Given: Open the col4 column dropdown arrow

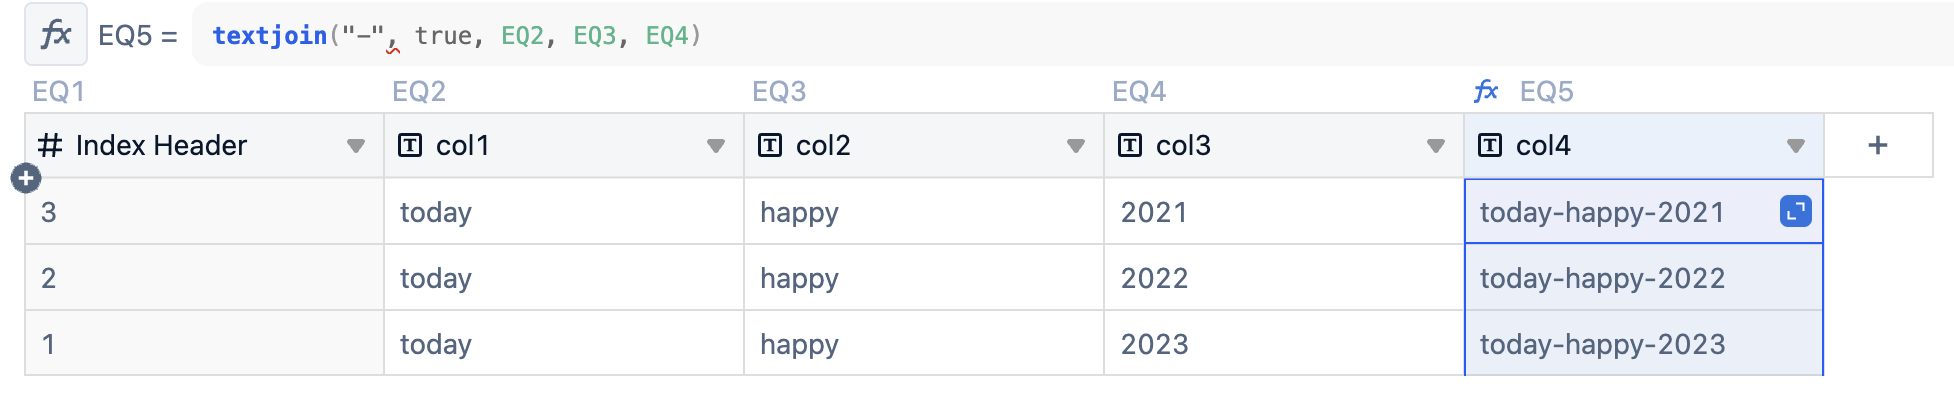Looking at the screenshot, I should [x=1795, y=146].
